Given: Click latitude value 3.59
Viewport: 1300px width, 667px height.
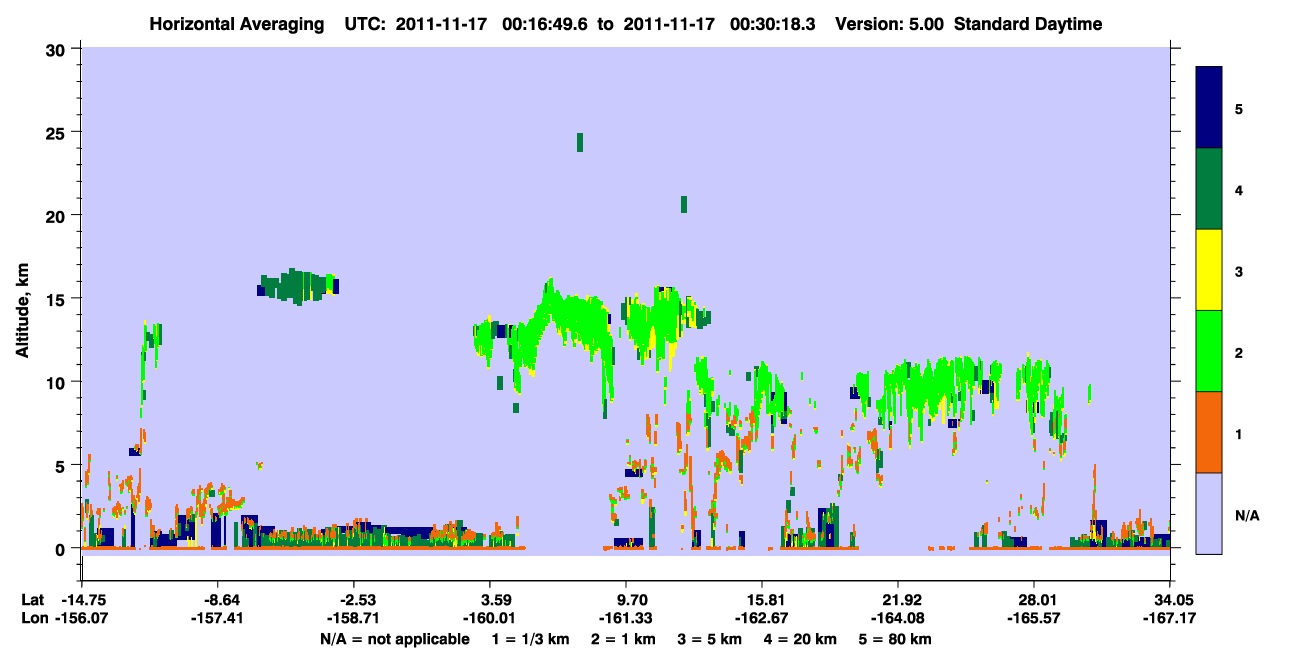Looking at the screenshot, I should click(490, 599).
